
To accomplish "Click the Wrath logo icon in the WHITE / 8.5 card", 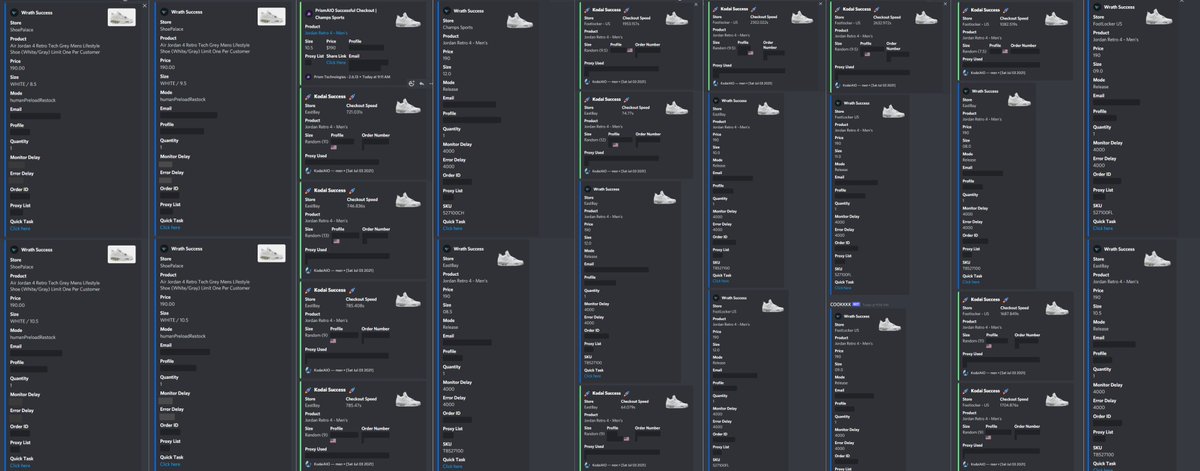I will (x=13, y=12).
